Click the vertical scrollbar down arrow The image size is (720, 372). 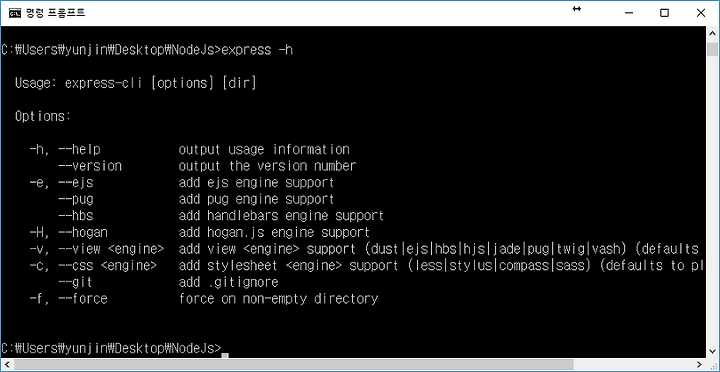click(712, 352)
